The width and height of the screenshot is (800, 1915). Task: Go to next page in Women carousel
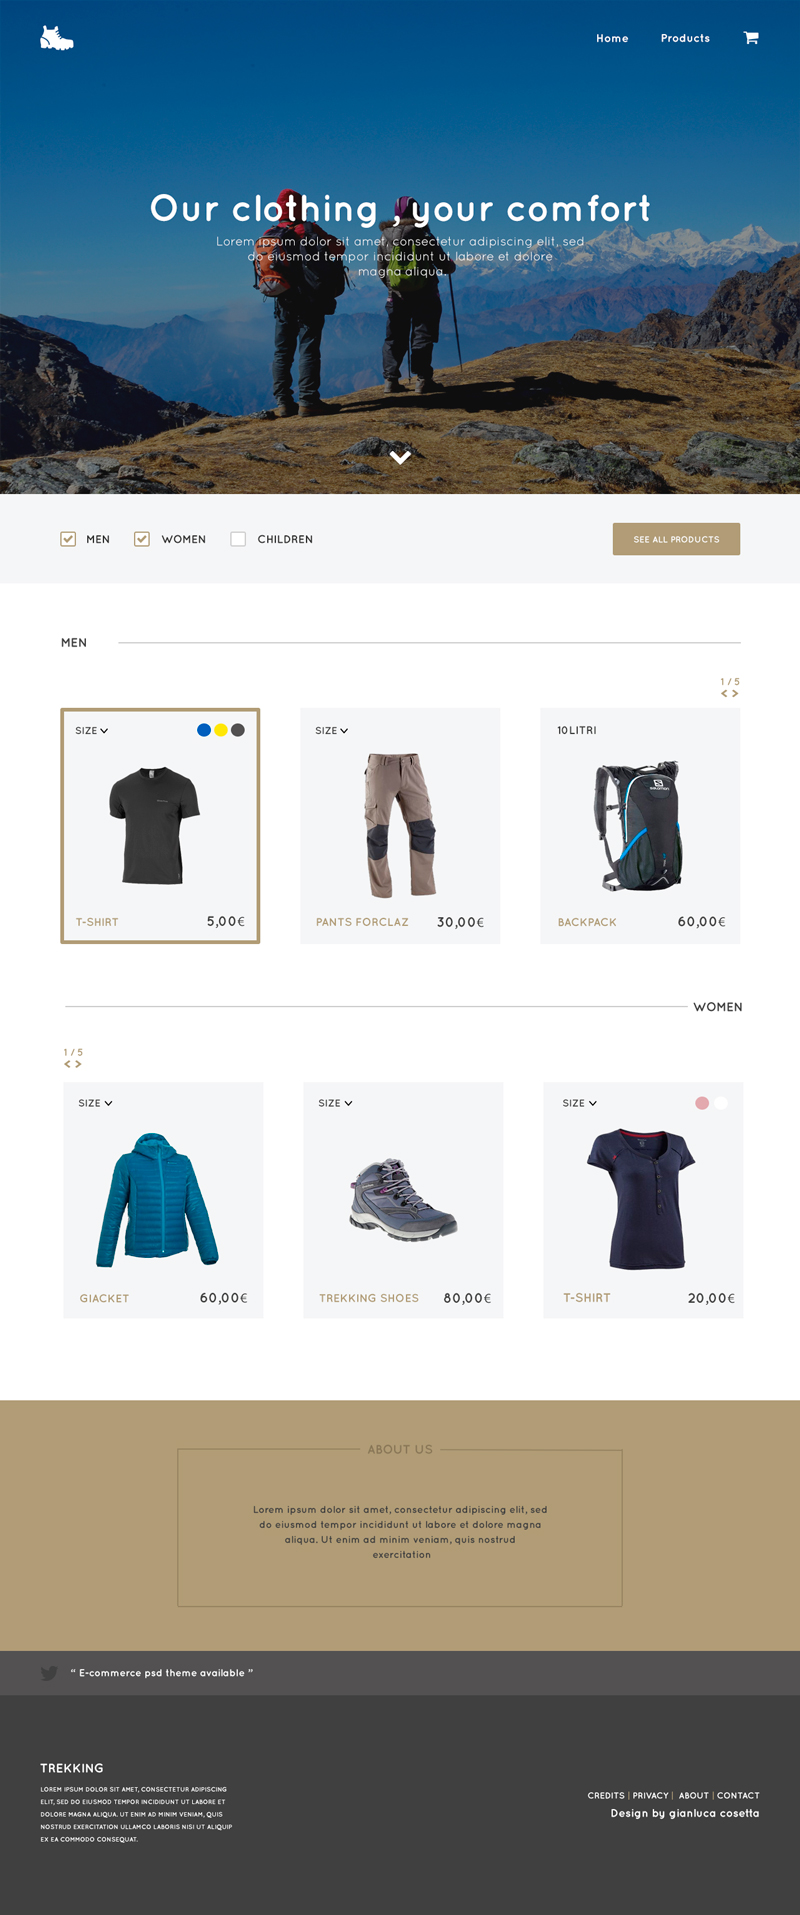[x=78, y=1064]
